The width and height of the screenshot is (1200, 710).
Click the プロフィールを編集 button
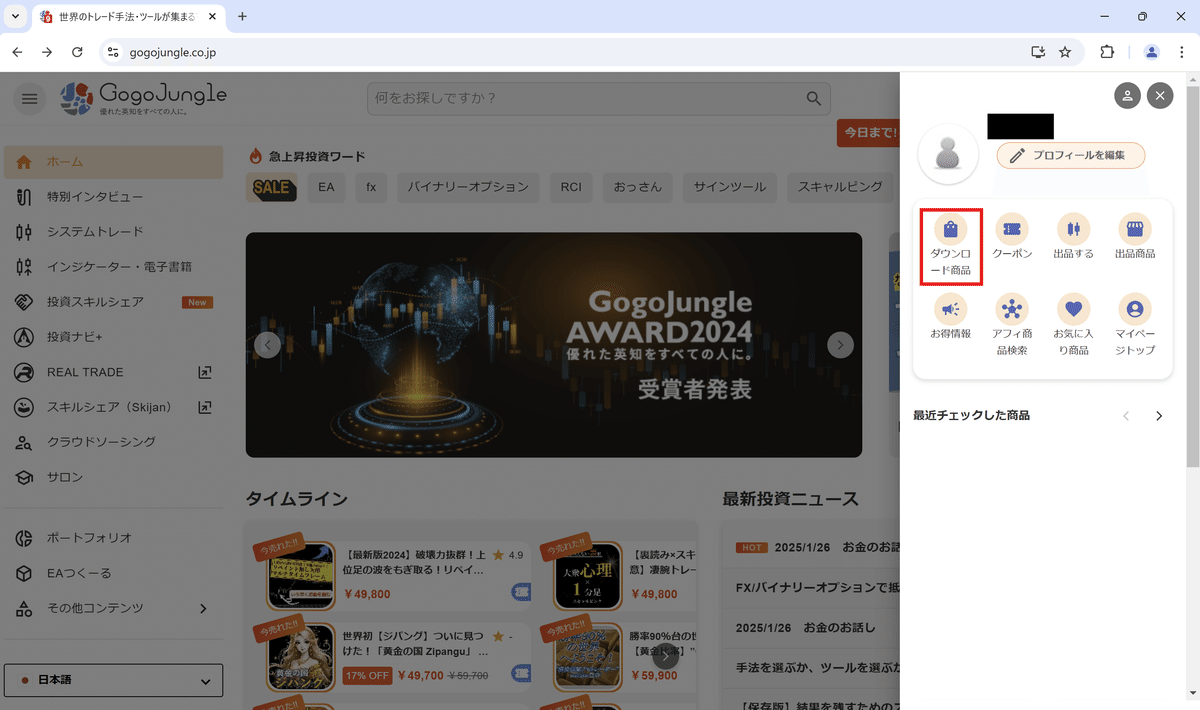tap(1070, 155)
